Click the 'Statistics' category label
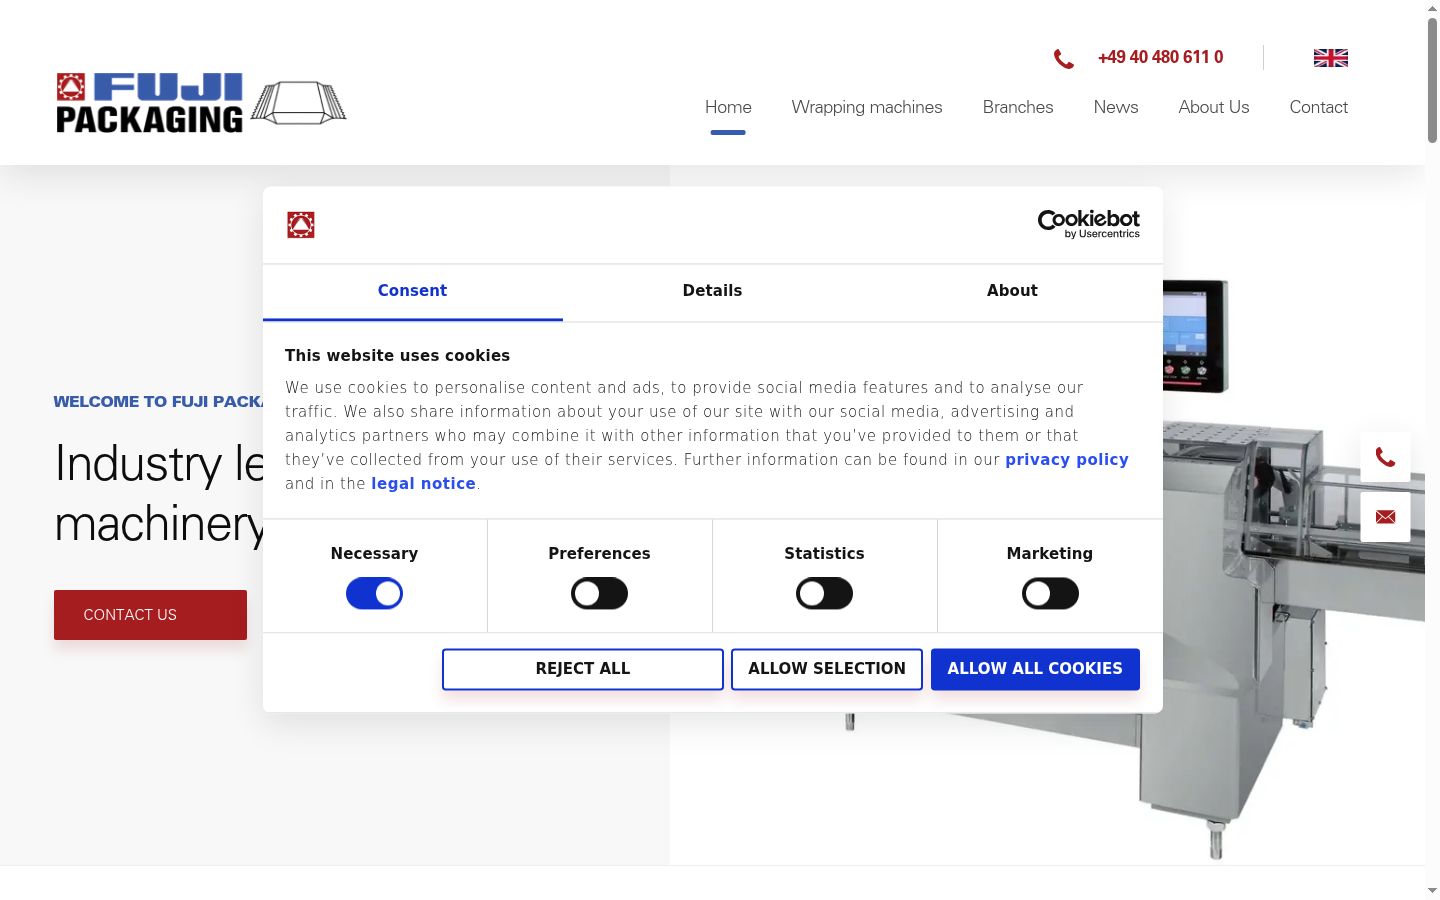 point(824,554)
